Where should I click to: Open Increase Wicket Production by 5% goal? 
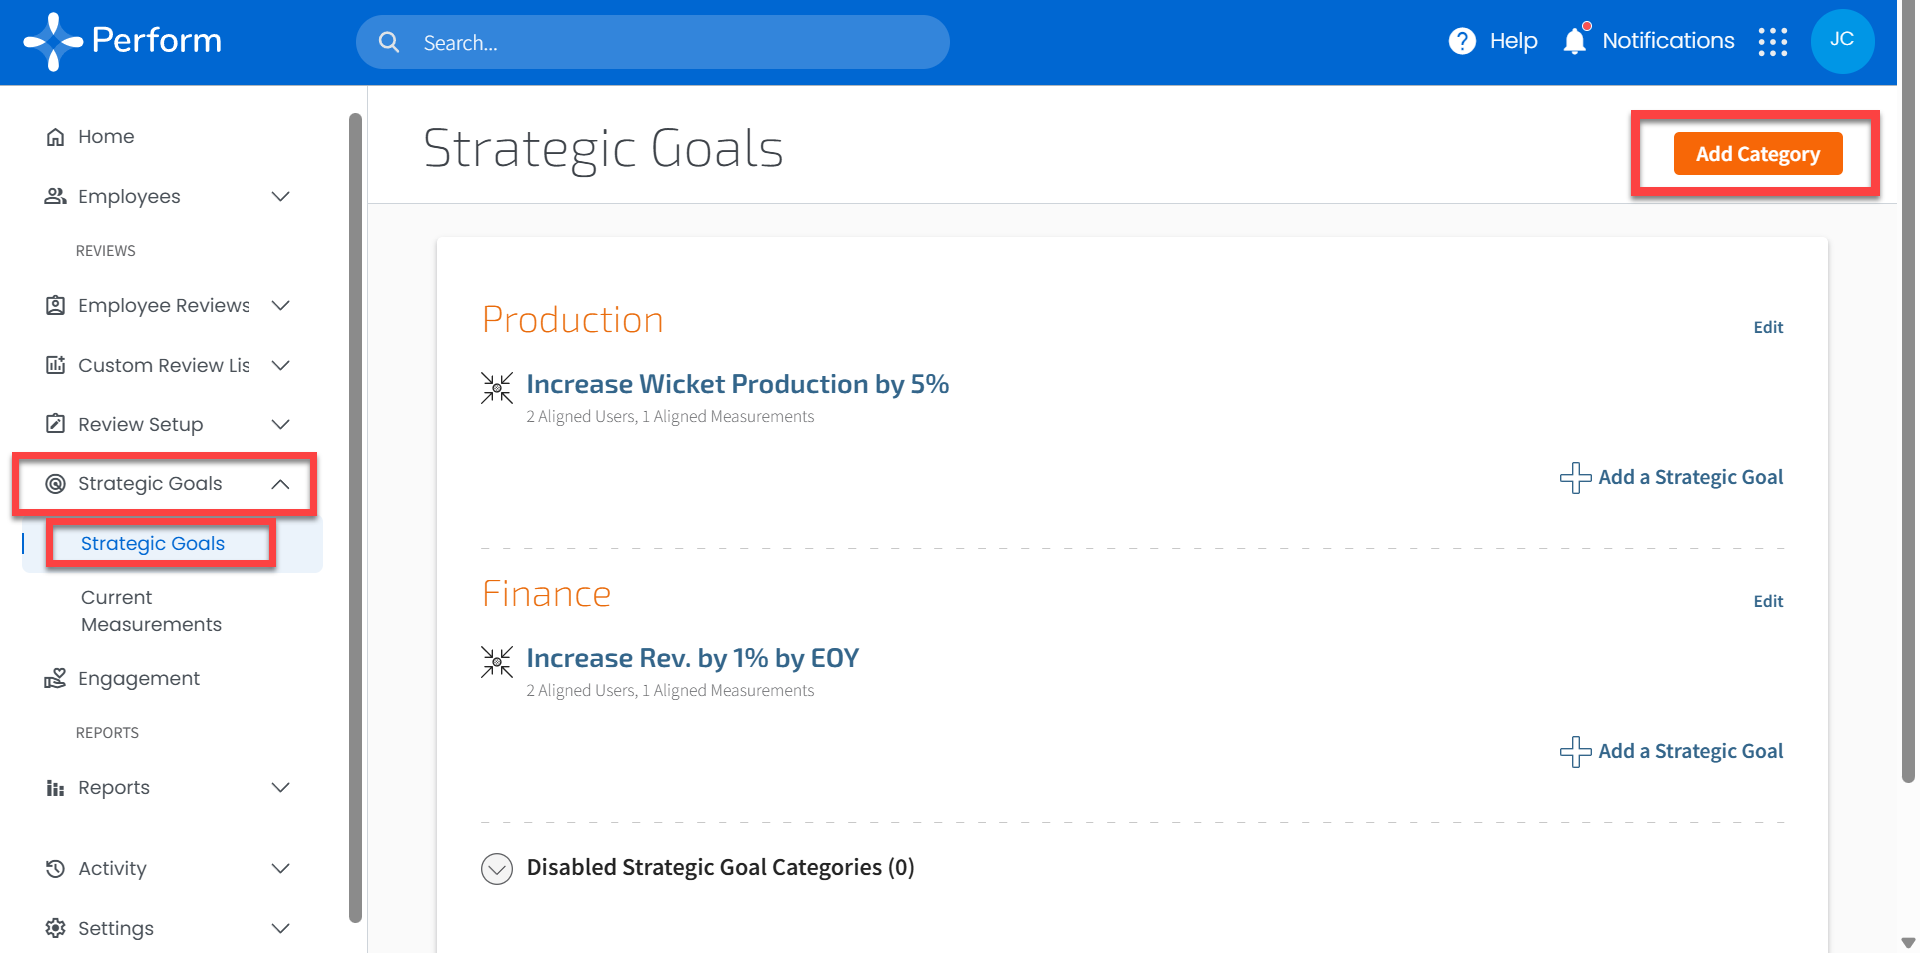click(x=737, y=384)
